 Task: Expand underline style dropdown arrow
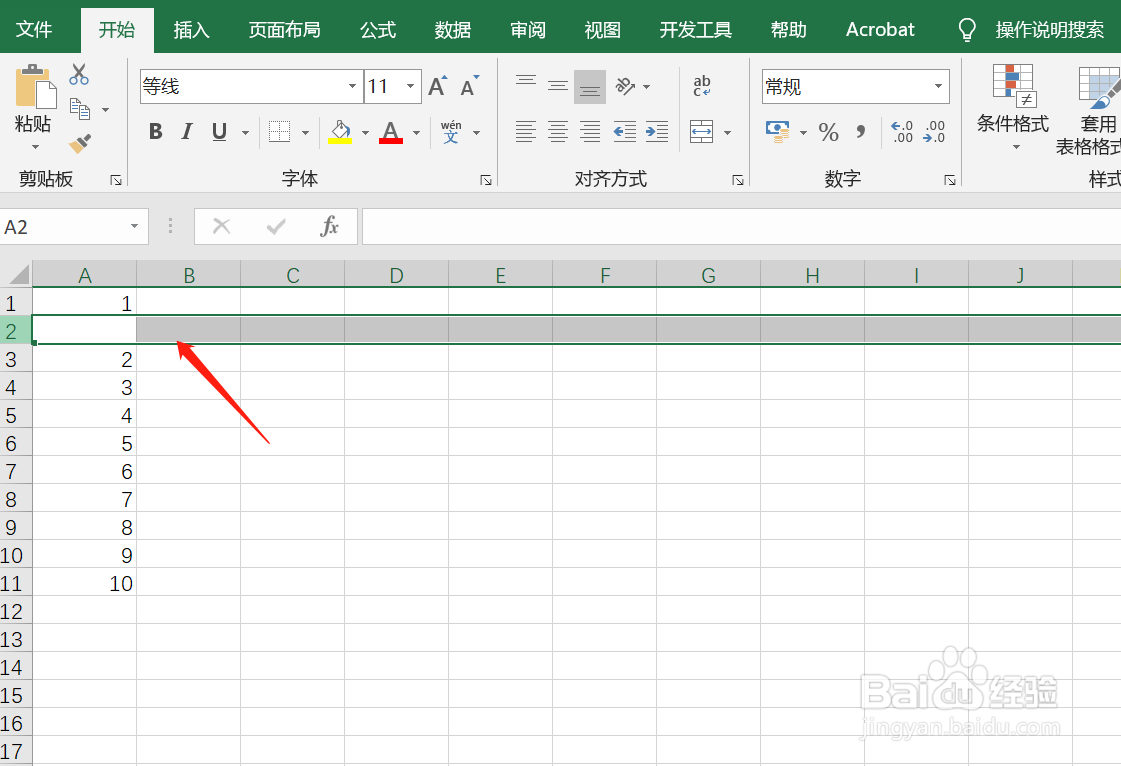coord(245,132)
